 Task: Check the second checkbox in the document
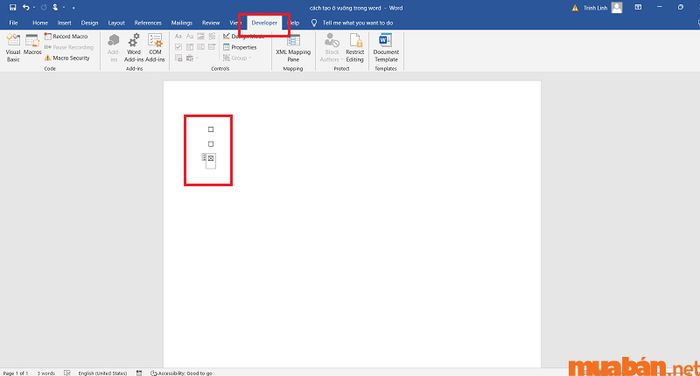(x=211, y=144)
